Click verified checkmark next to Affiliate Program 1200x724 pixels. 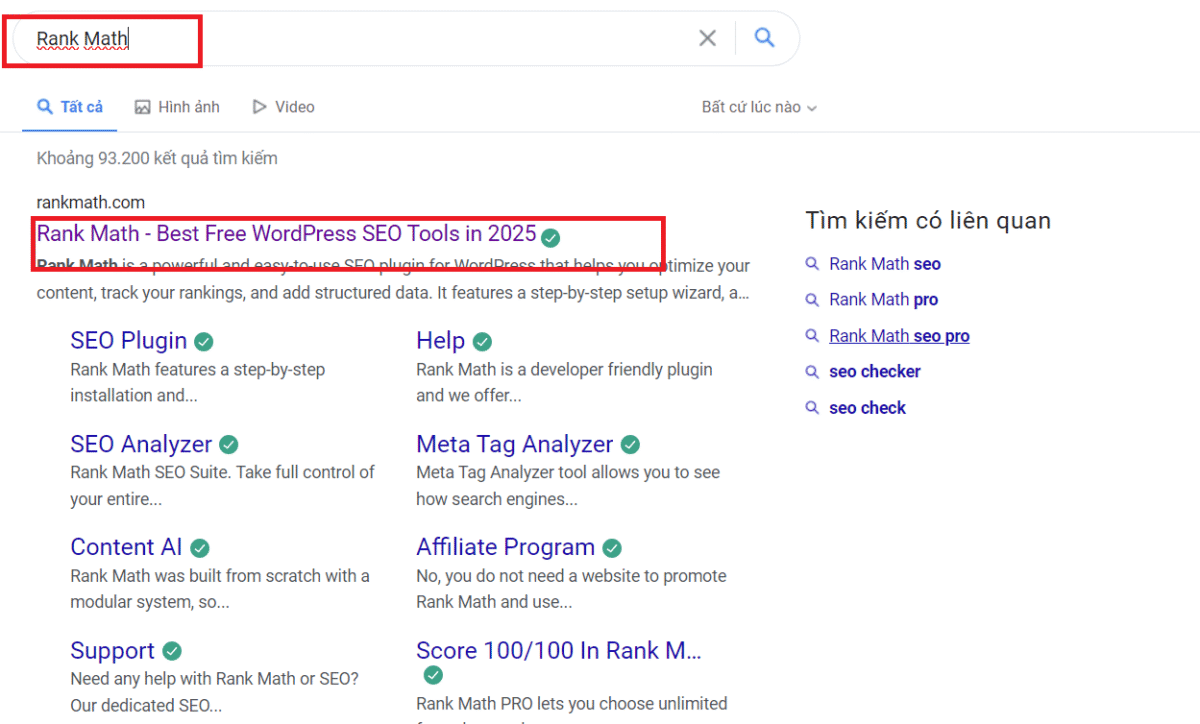612,548
